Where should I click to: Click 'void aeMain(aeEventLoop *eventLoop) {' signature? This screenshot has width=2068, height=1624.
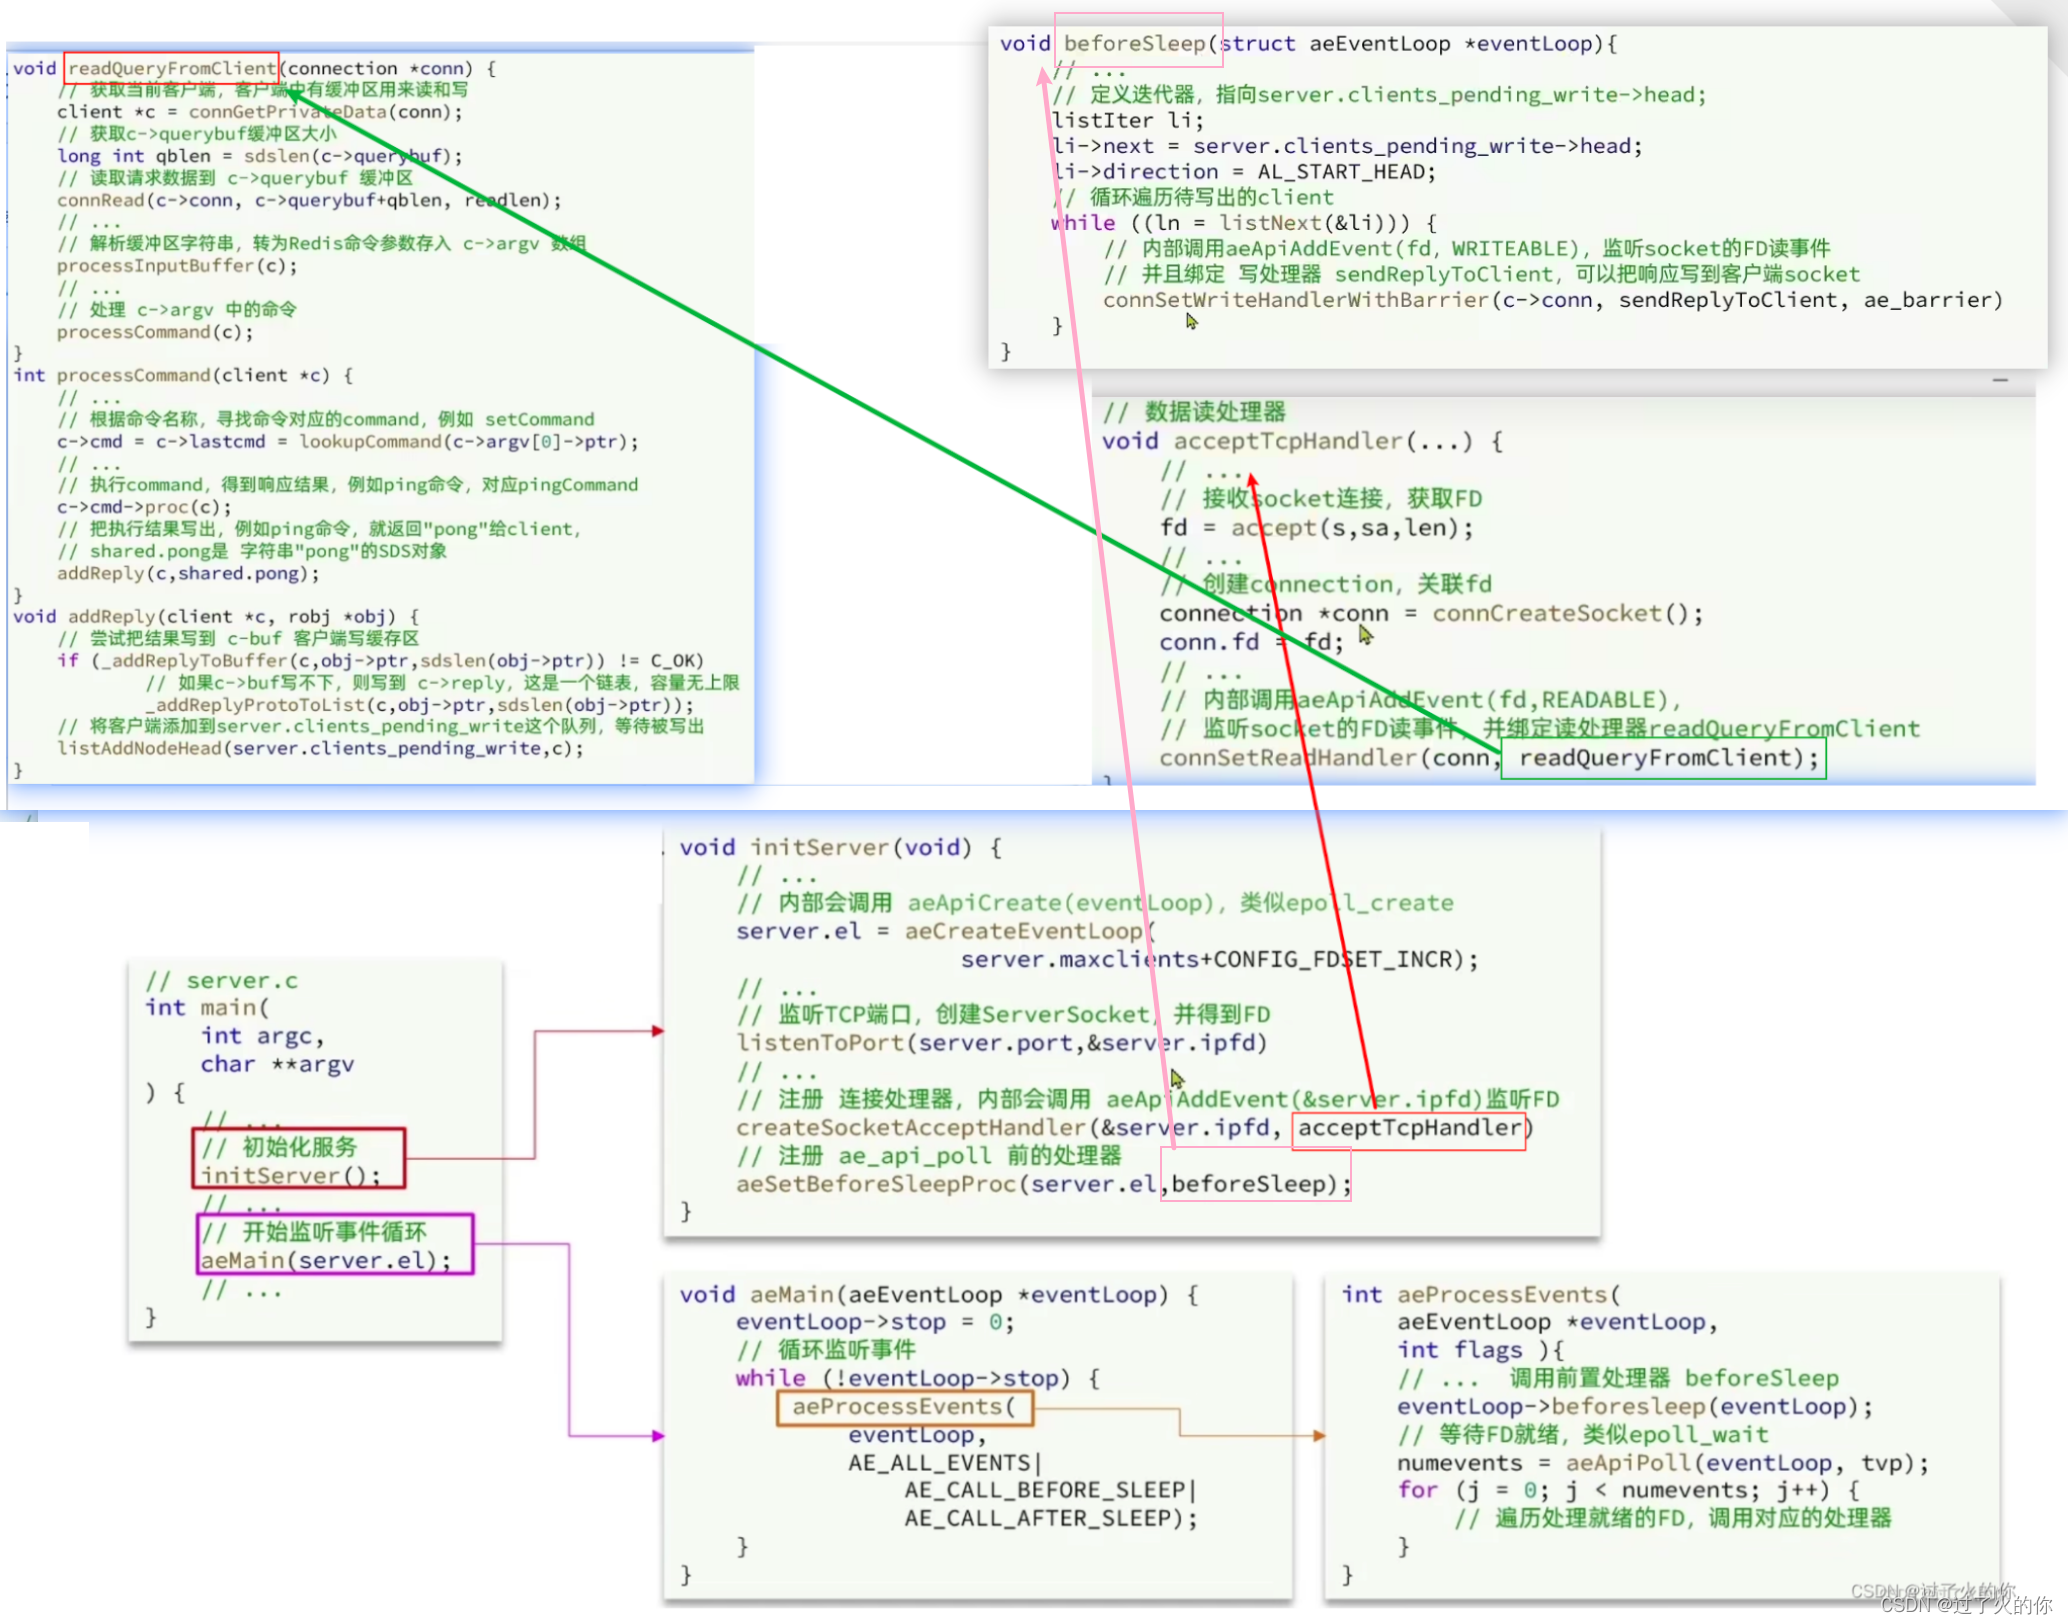tap(939, 1294)
